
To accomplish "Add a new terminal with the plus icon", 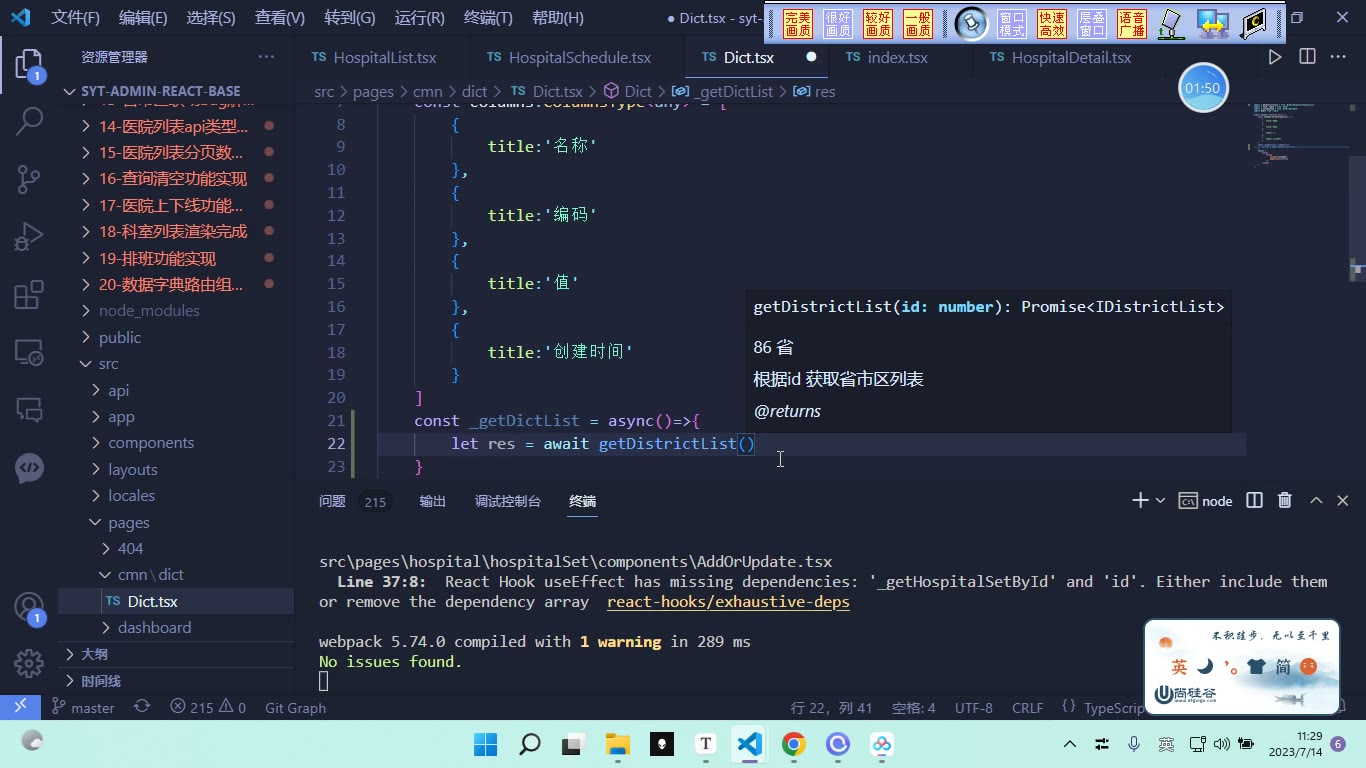I will click(1139, 500).
